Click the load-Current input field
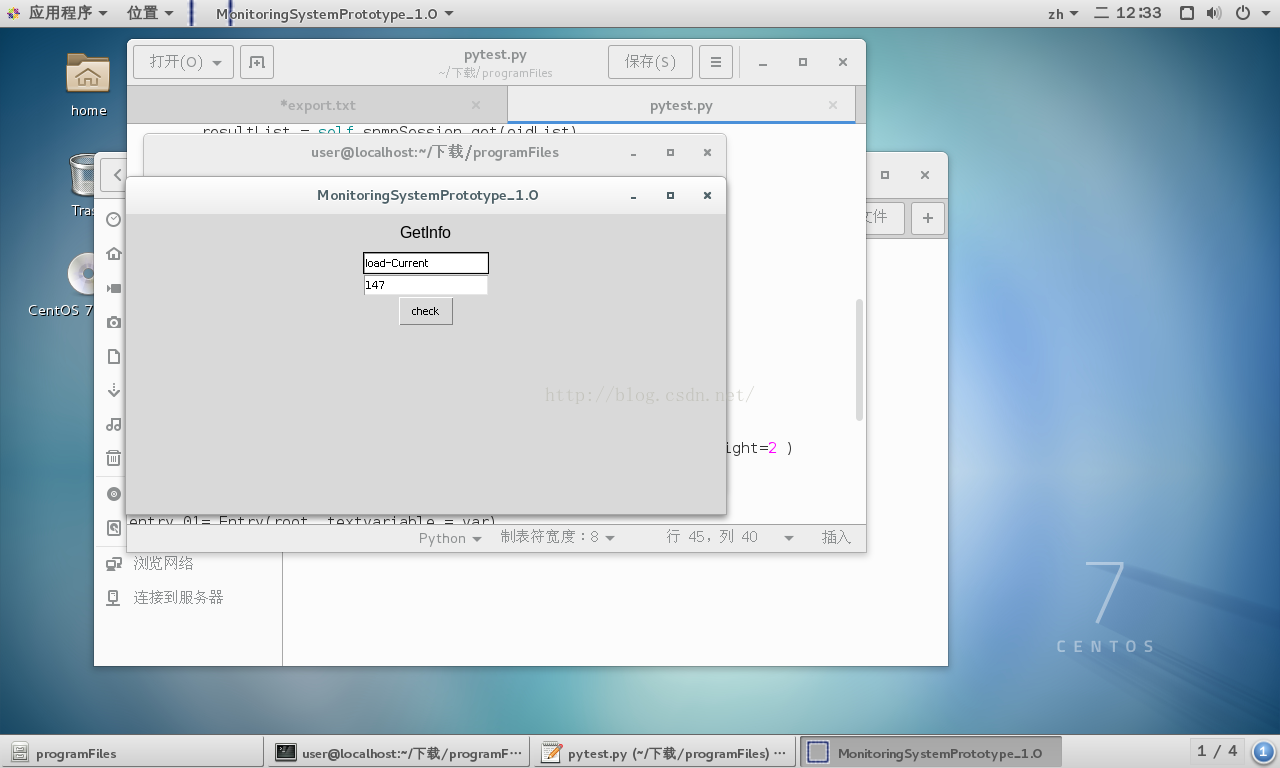 425,263
